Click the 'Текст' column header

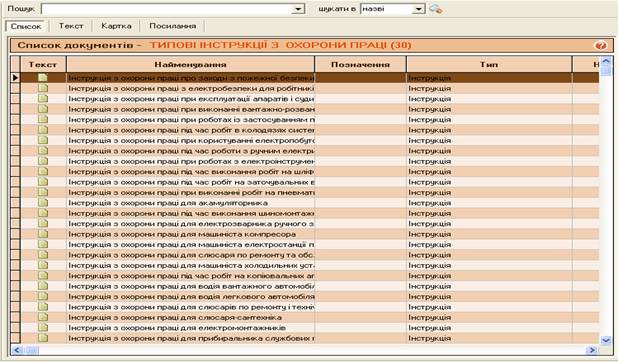[43, 64]
